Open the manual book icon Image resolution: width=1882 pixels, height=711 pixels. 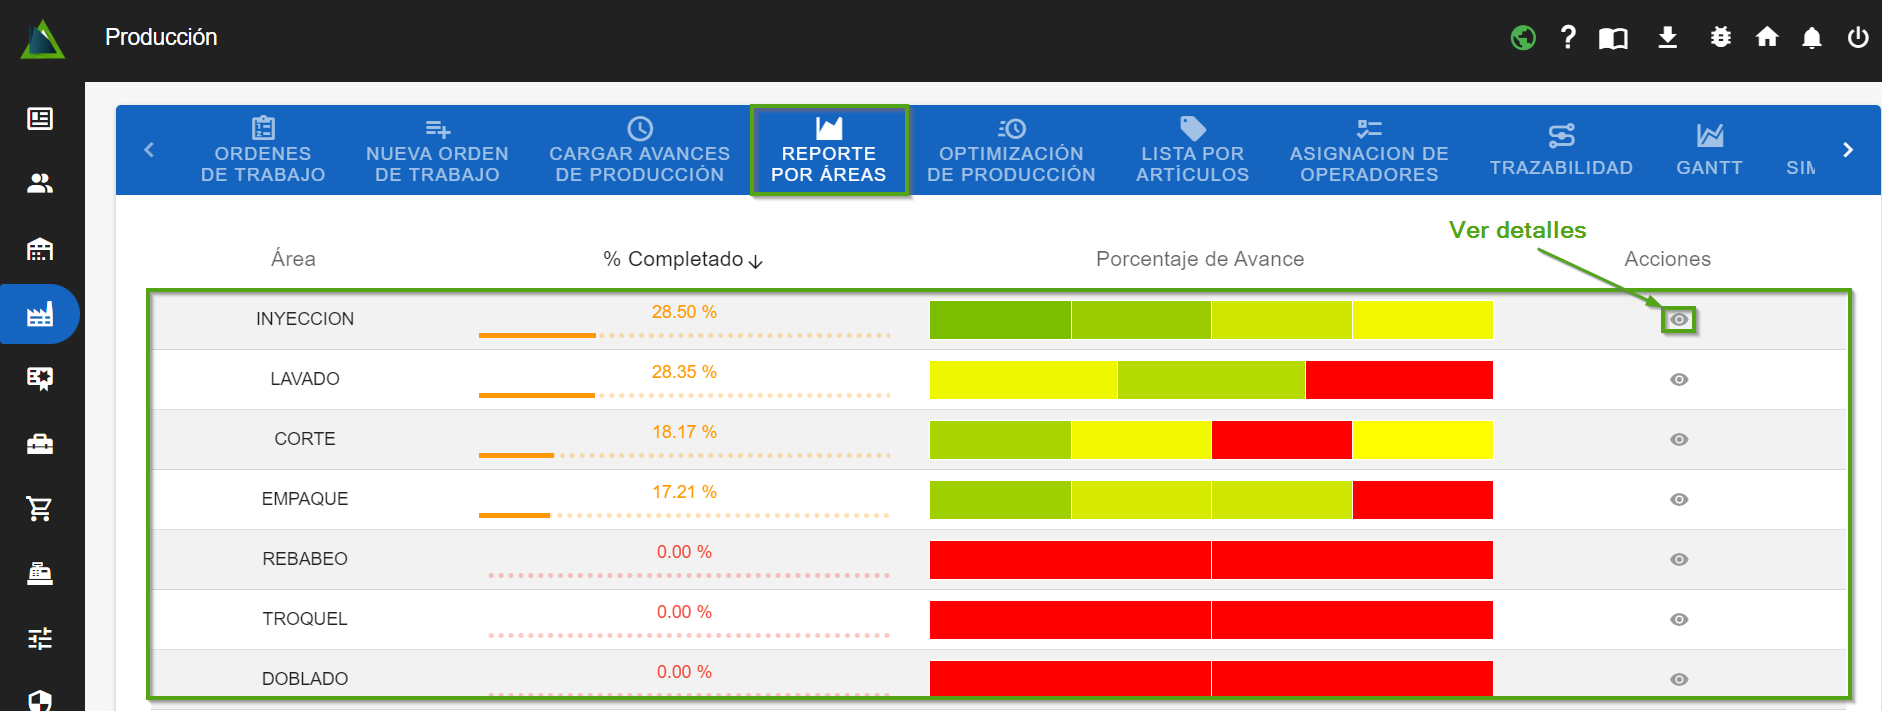(1613, 38)
